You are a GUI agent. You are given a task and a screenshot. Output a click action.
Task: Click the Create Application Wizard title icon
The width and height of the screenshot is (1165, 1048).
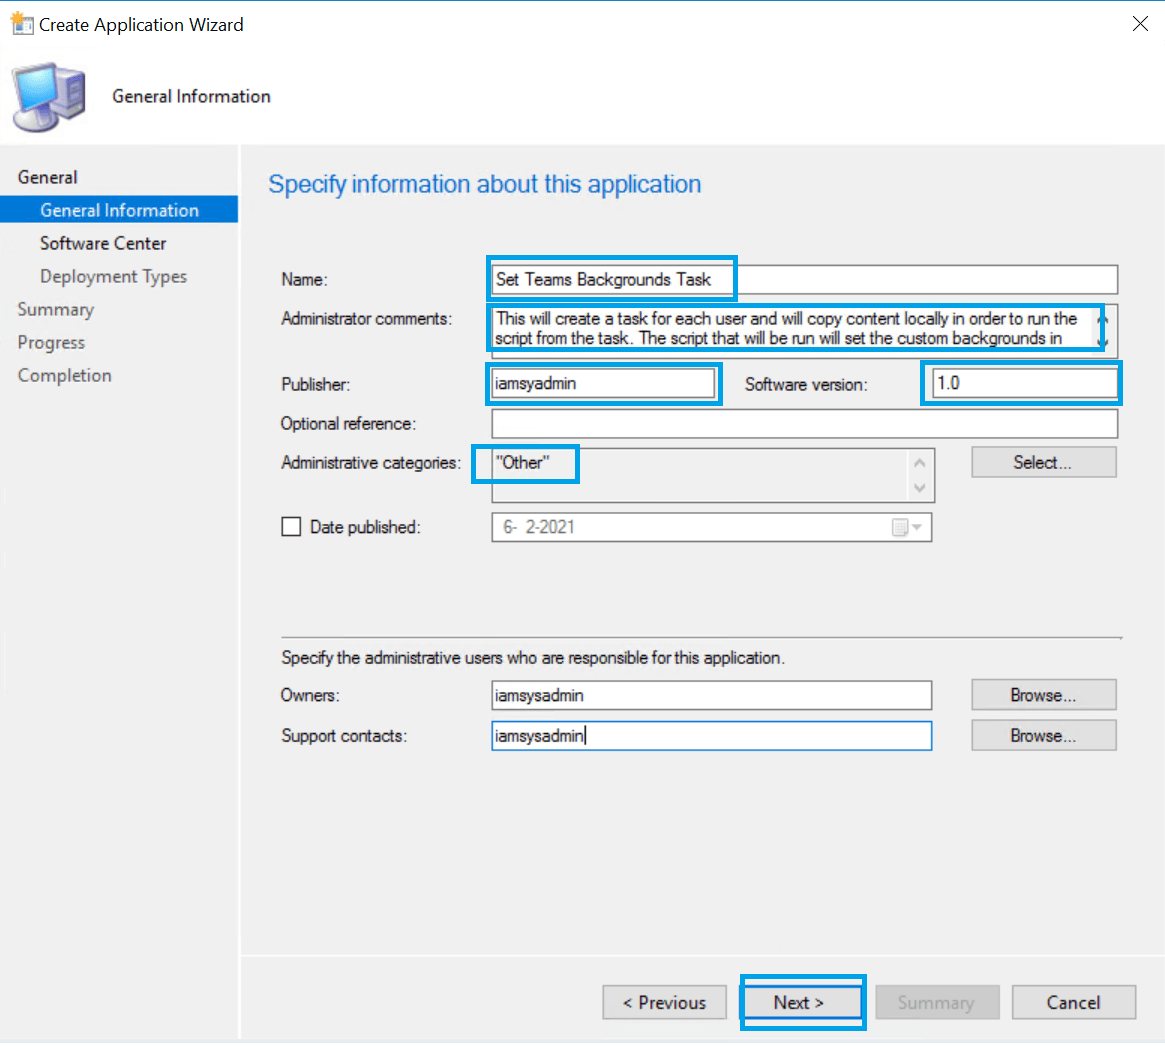coord(22,24)
